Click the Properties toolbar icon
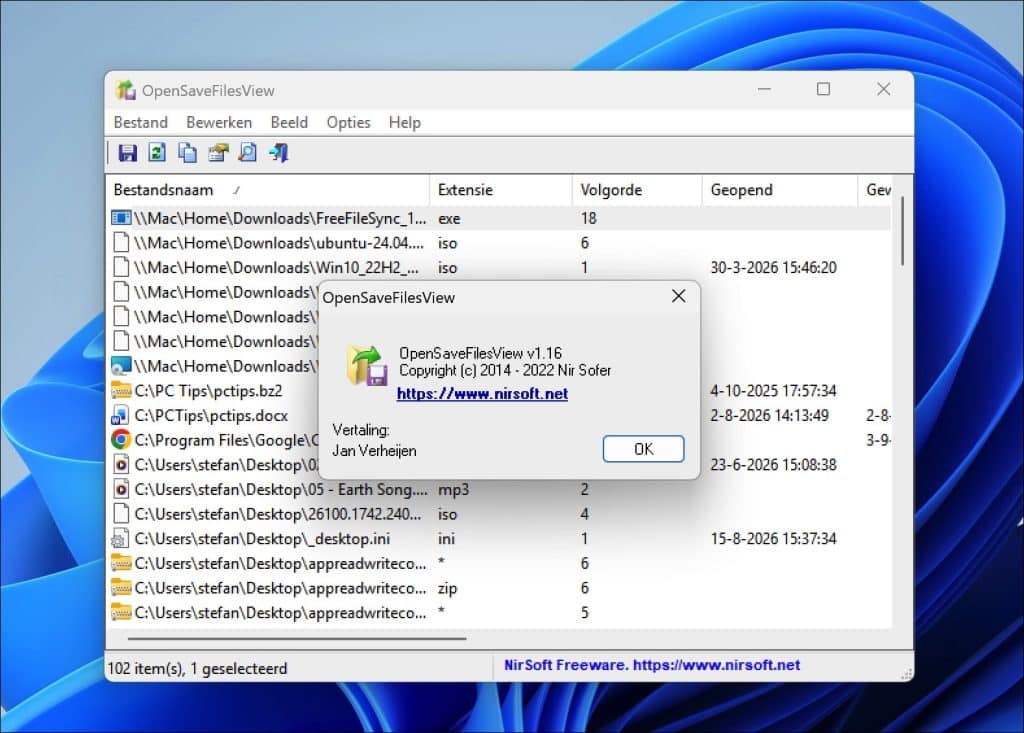 218,153
